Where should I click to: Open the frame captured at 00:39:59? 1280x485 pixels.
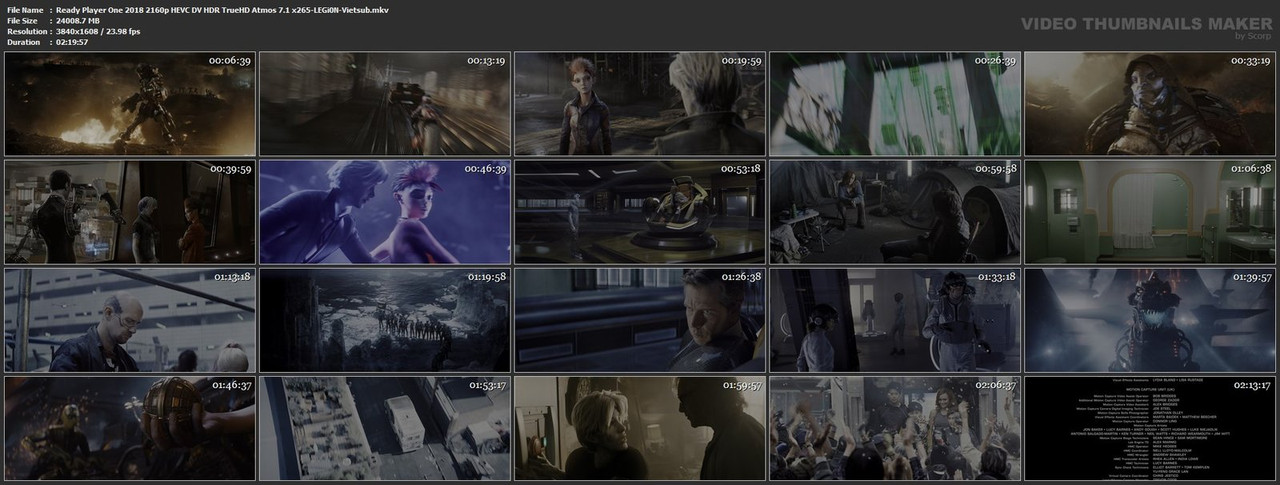tap(130, 211)
